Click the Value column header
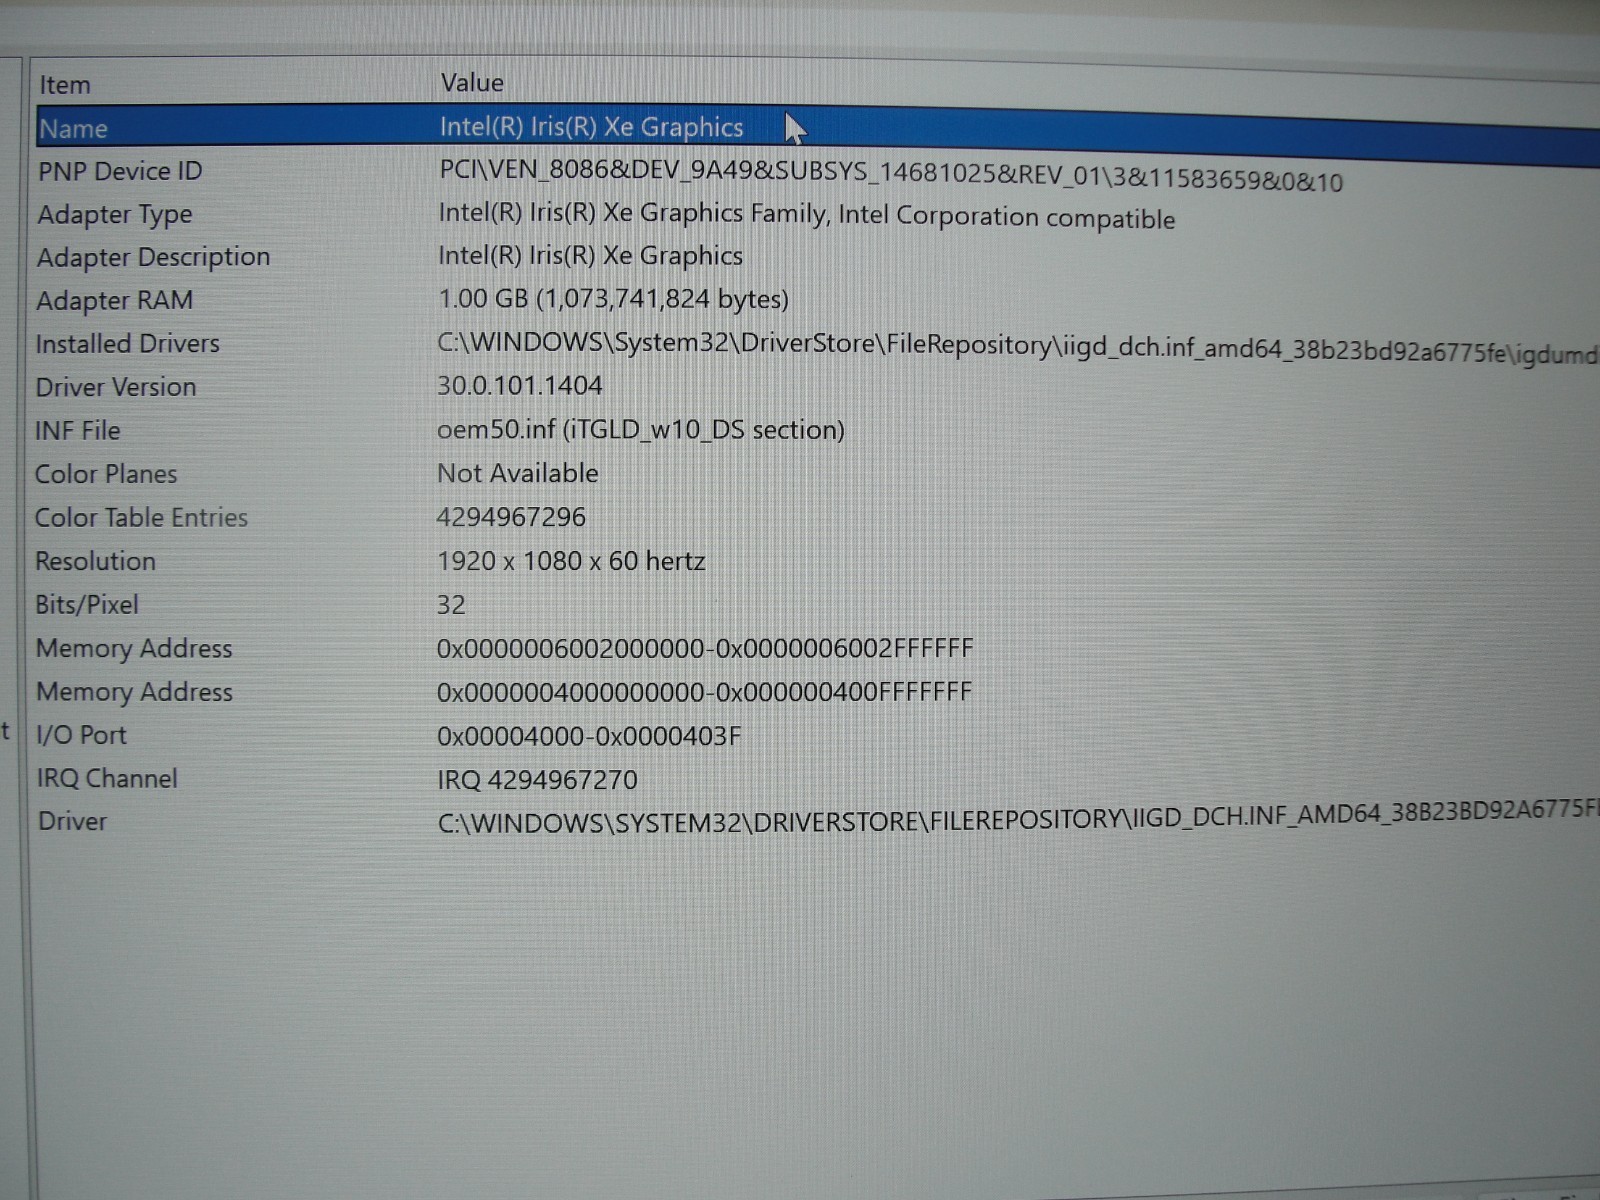The width and height of the screenshot is (1600, 1200). click(472, 83)
